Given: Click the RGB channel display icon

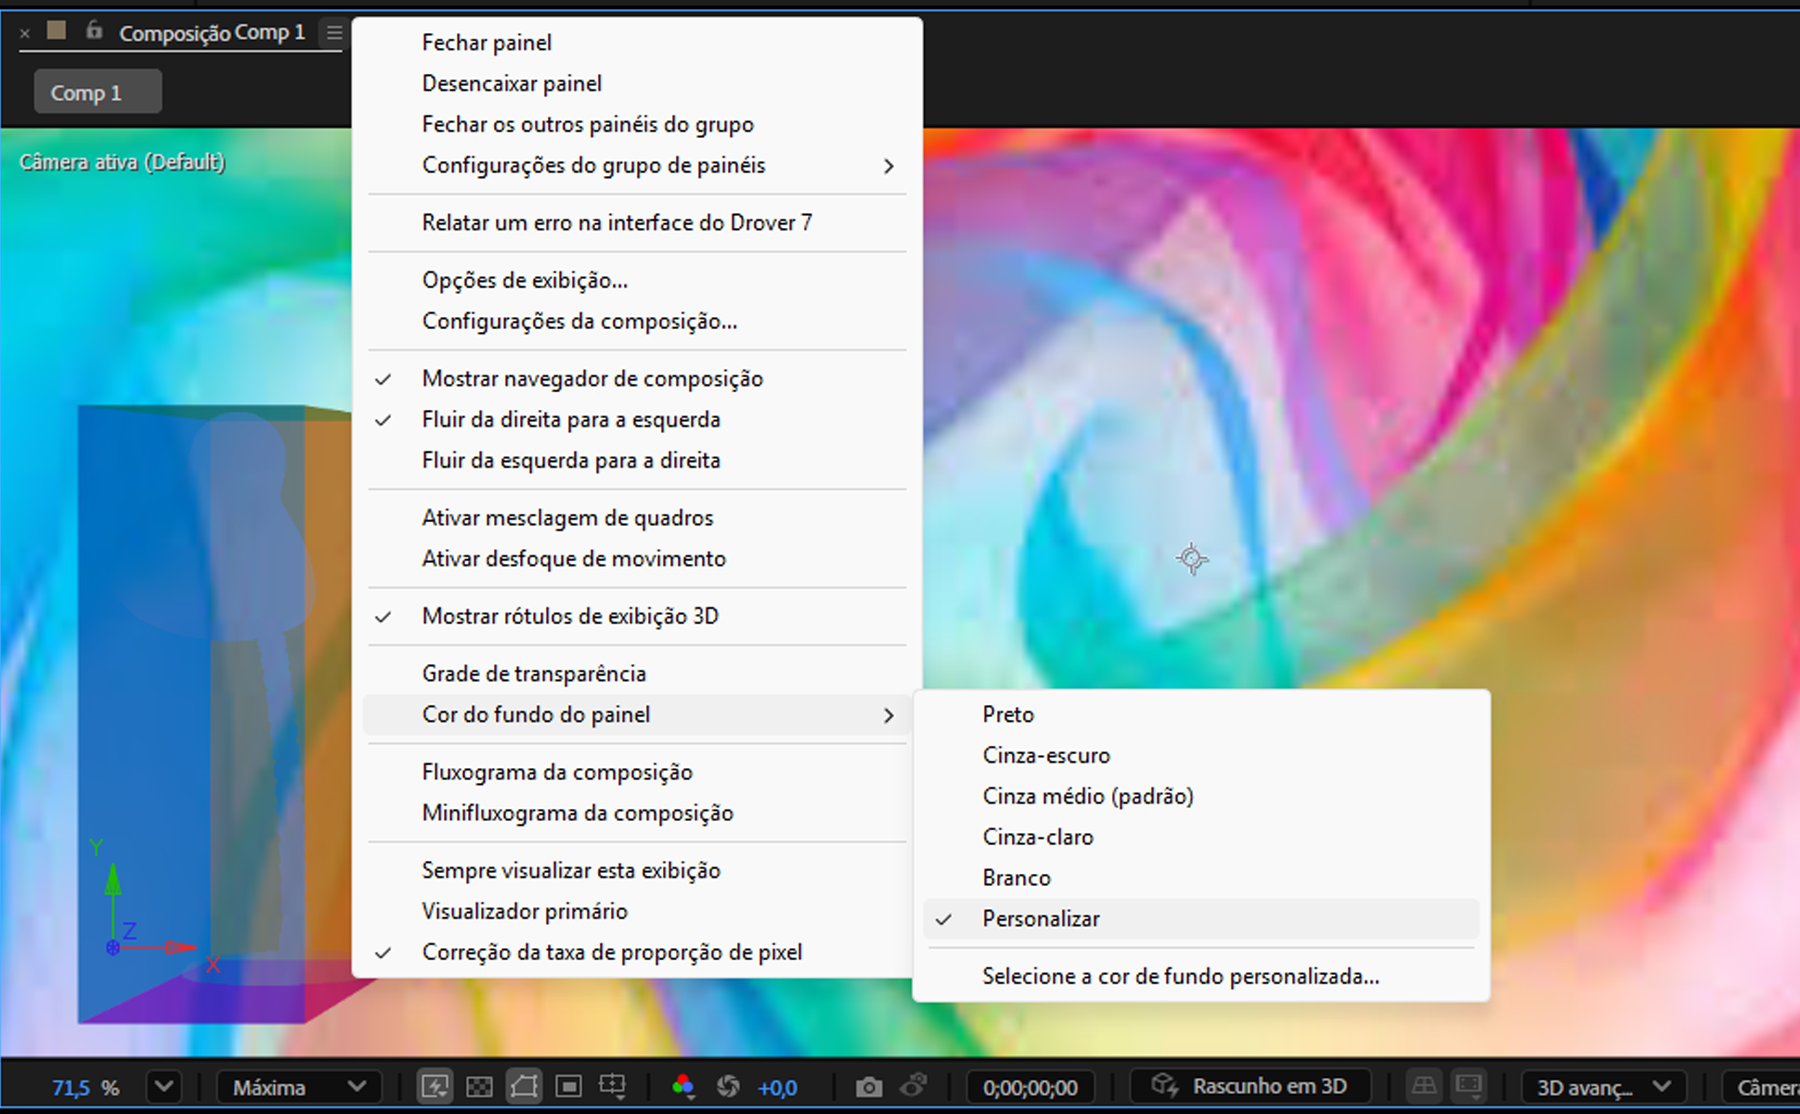Looking at the screenshot, I should coord(683,1087).
